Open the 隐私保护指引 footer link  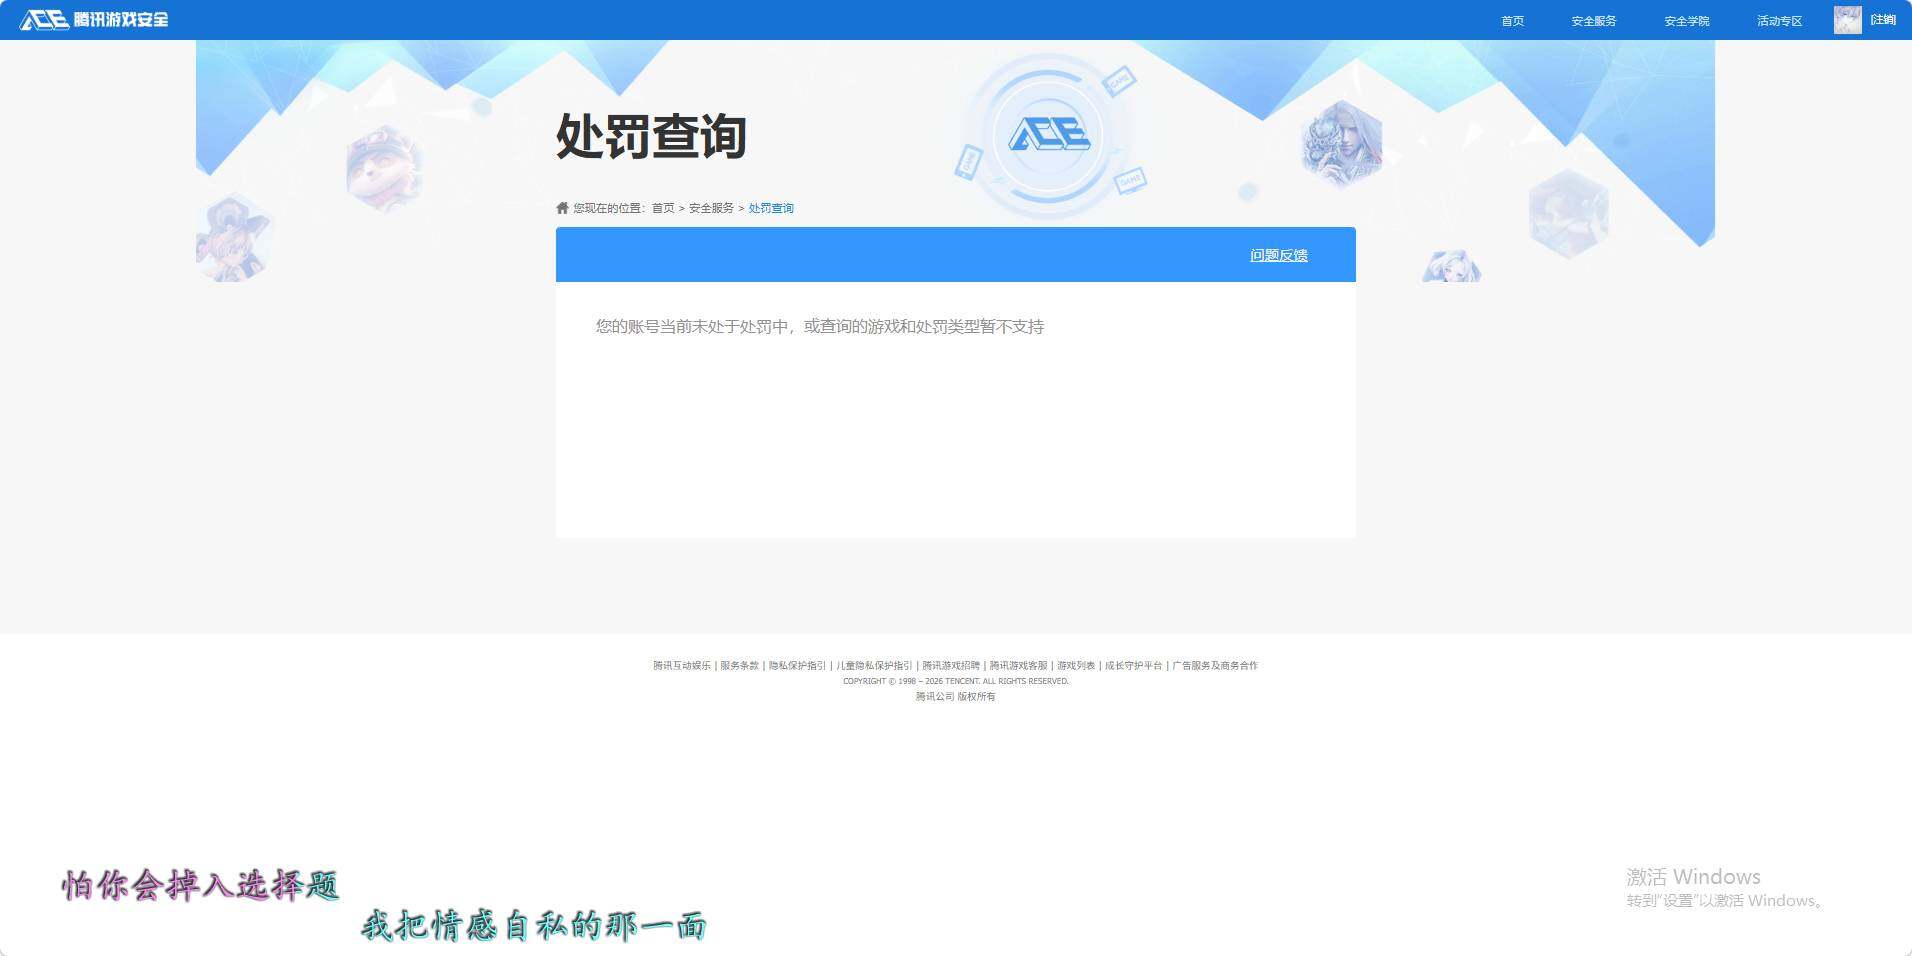point(797,665)
